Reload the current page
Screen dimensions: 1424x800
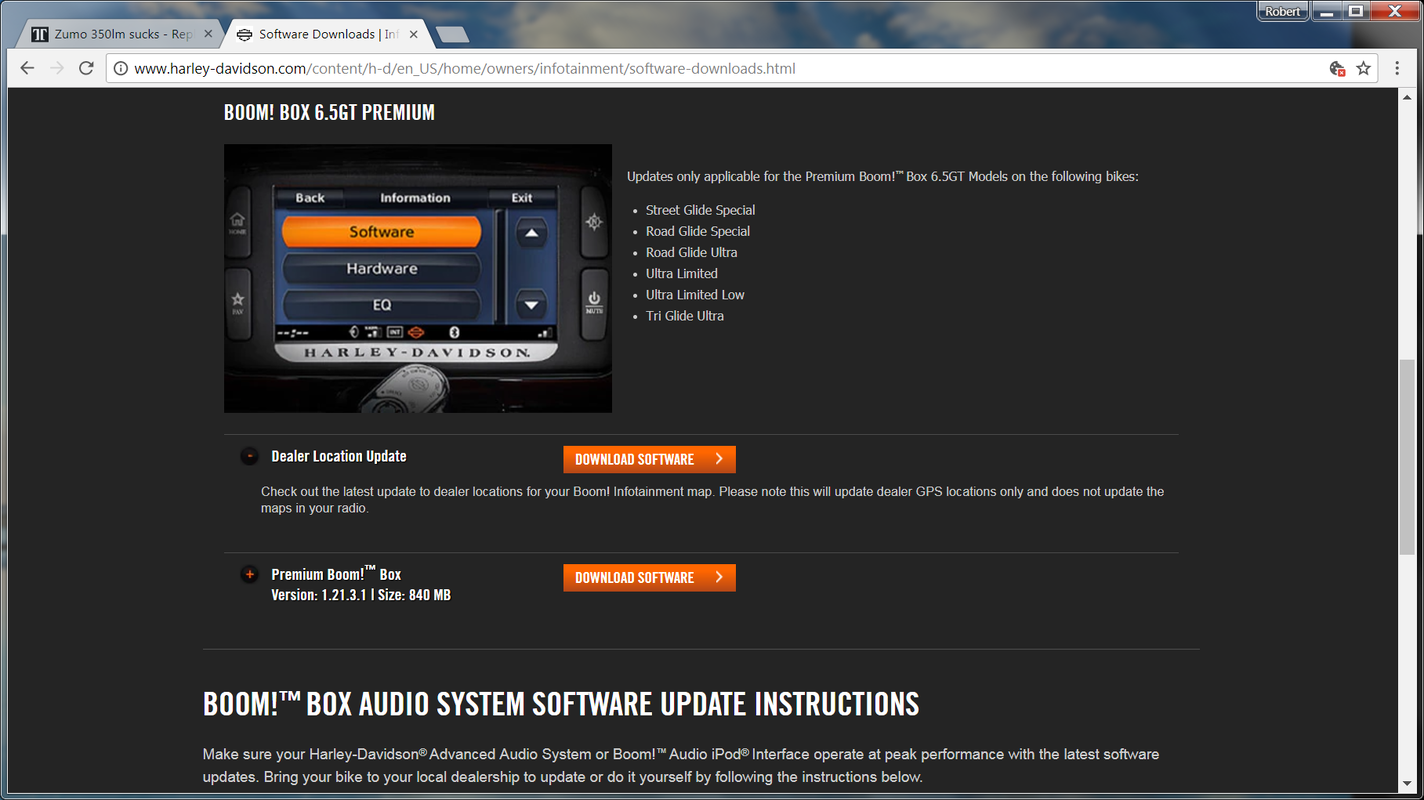click(x=86, y=68)
